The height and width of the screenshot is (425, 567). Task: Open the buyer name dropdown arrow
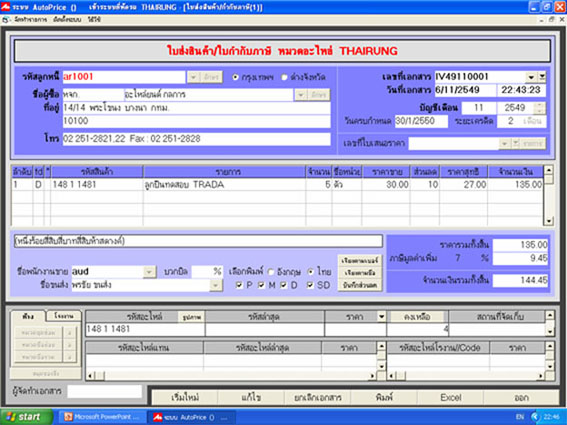300,95
